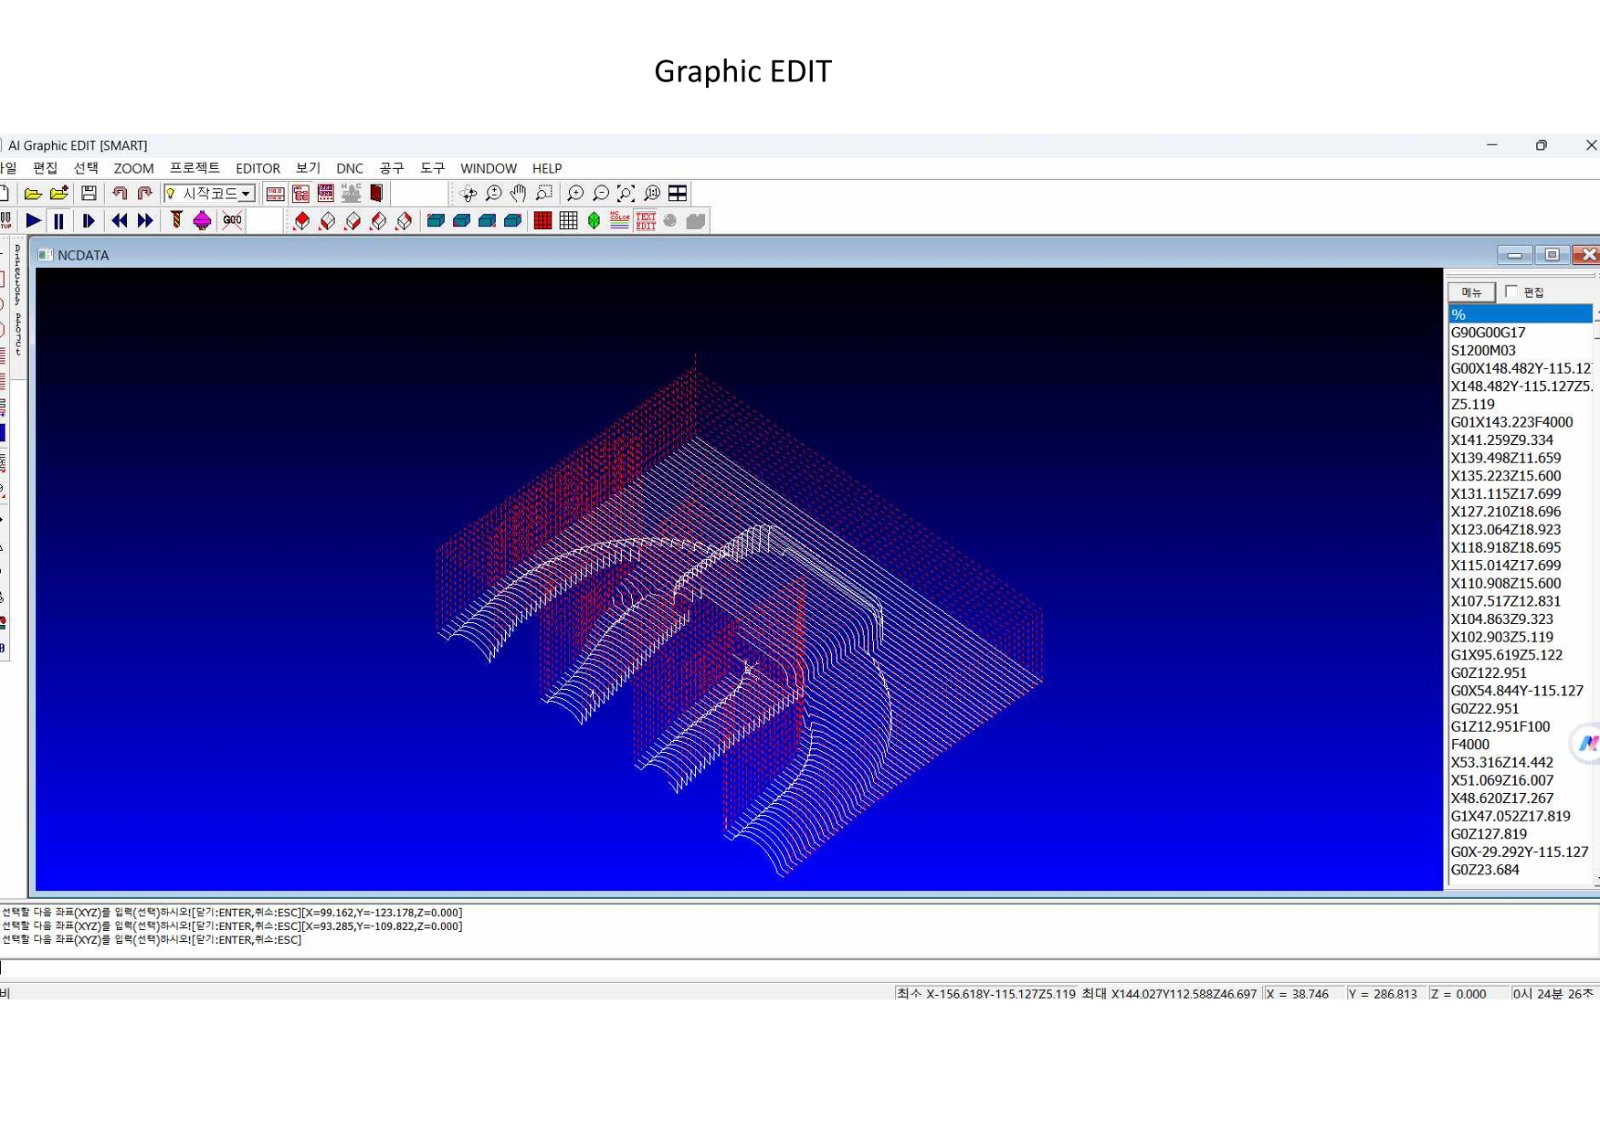Click the magenta spinning top tool icon
Screen dimensions: 1600x1132
[202, 220]
